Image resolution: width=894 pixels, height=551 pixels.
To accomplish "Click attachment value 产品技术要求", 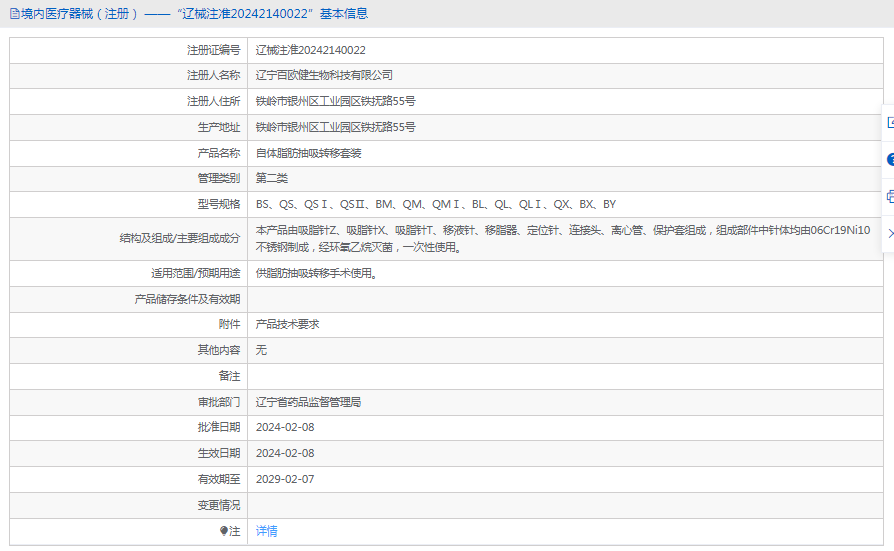I will click(287, 325).
